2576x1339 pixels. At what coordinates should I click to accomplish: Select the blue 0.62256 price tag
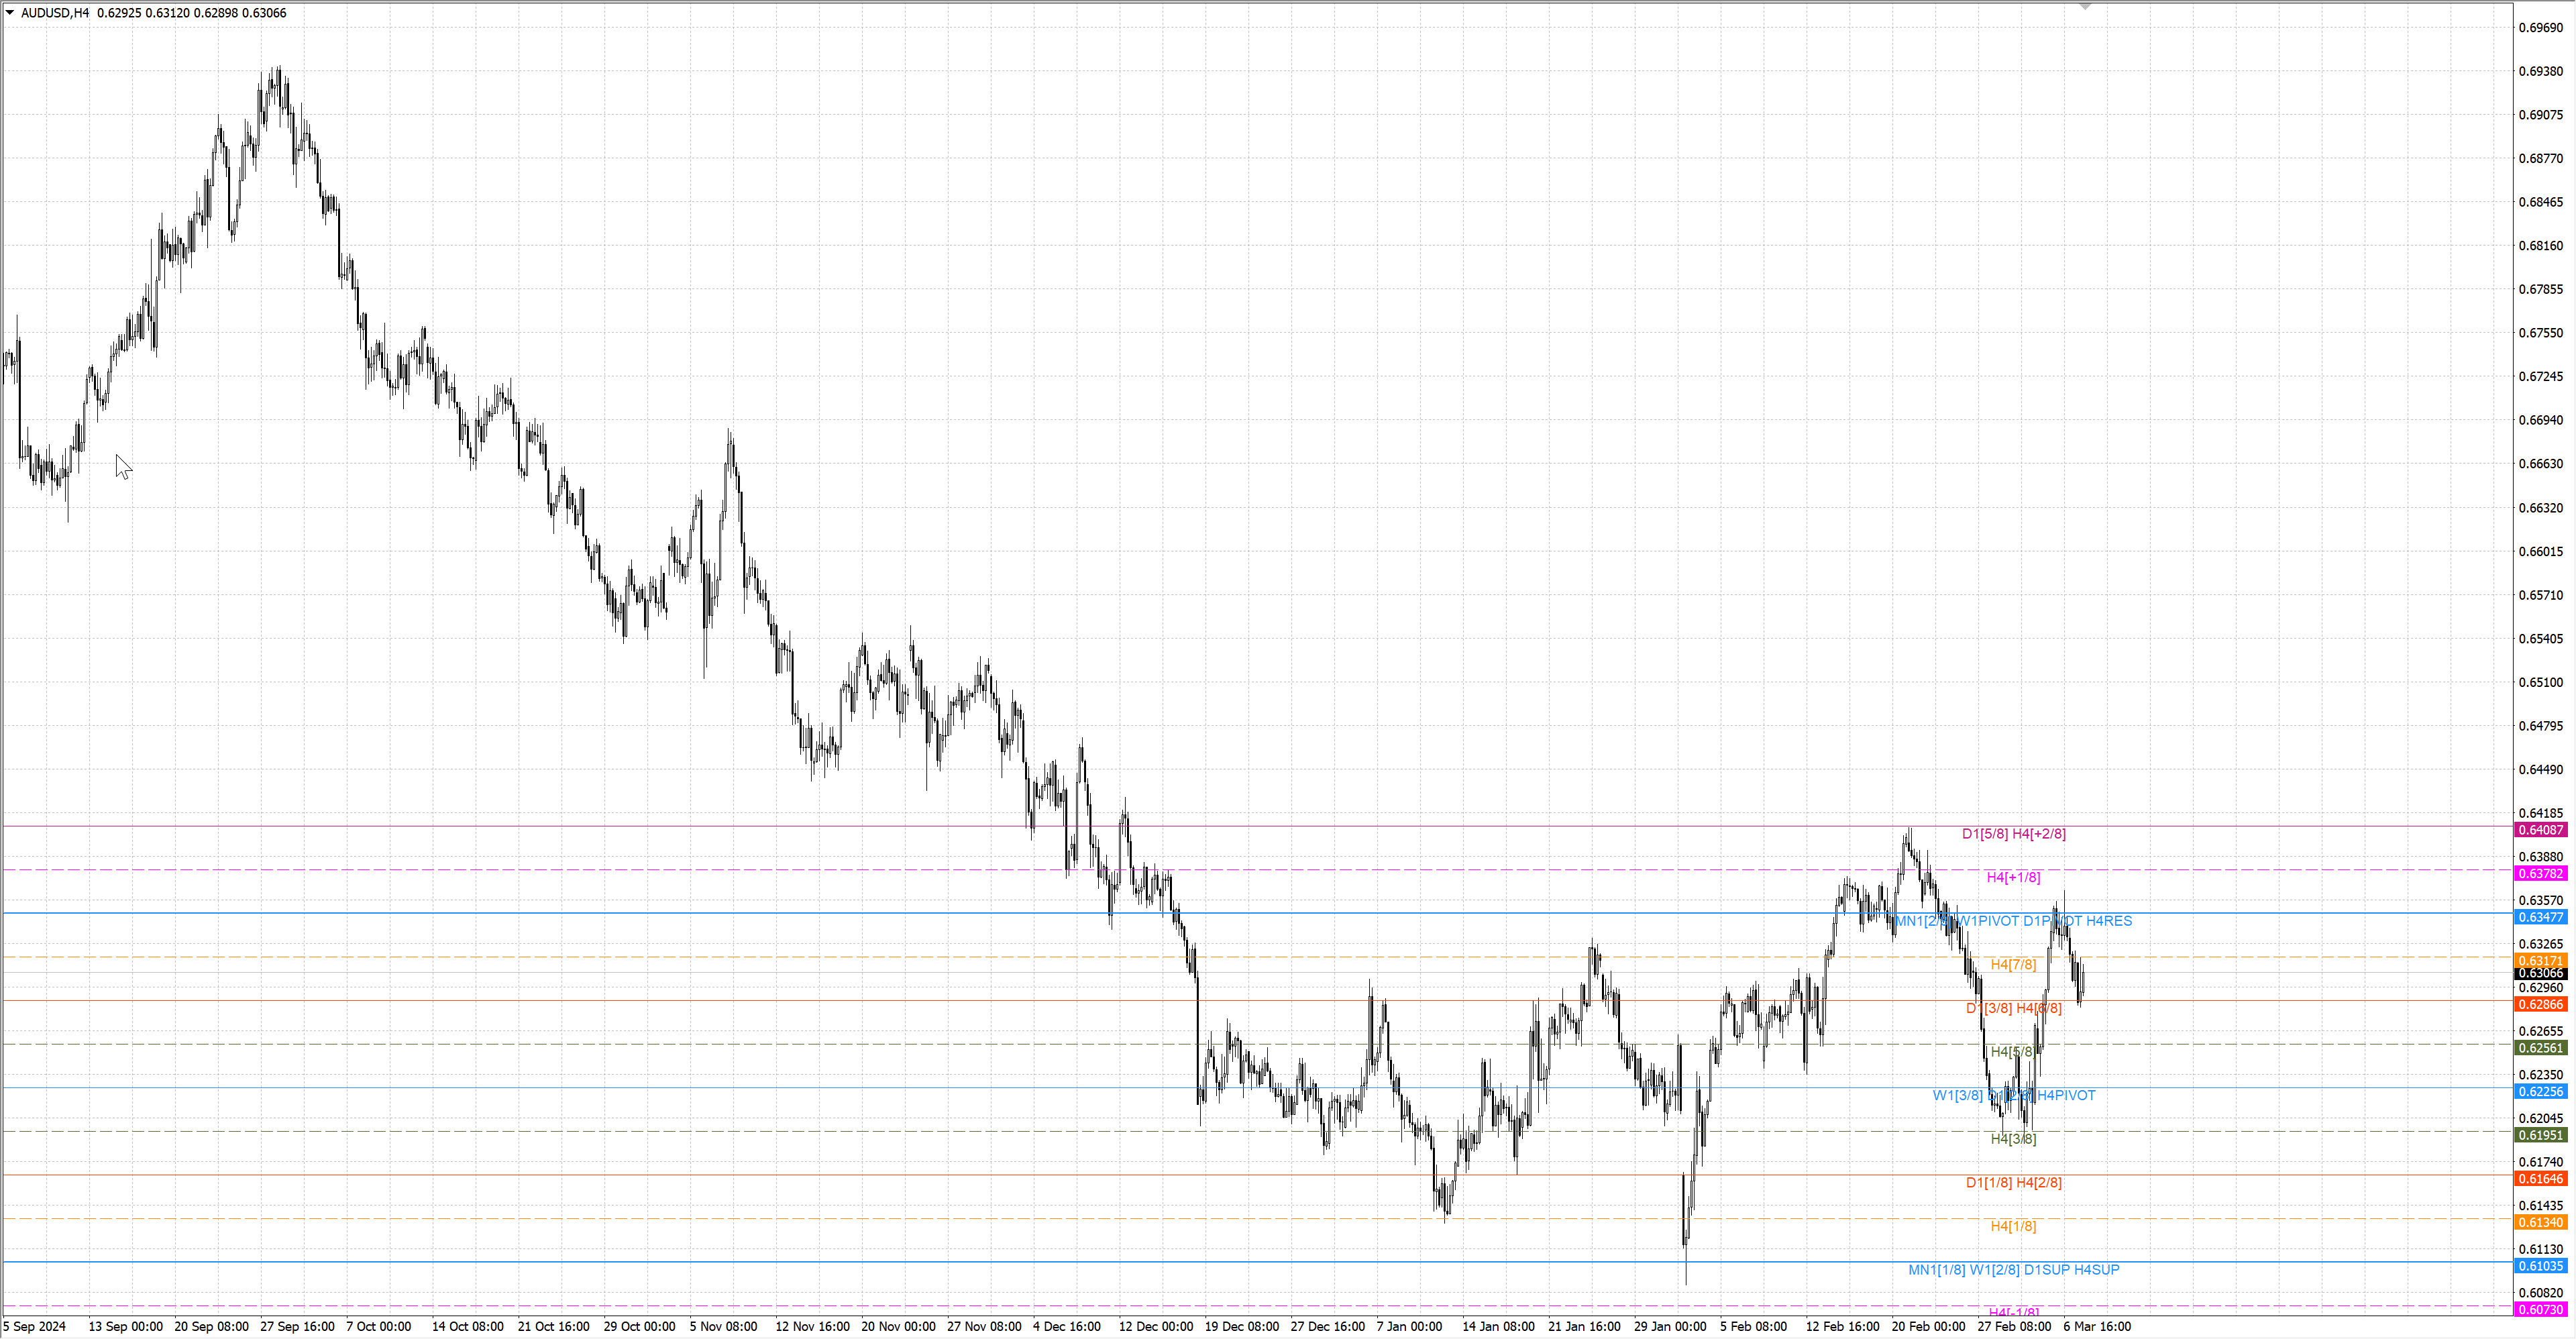(x=2540, y=1092)
